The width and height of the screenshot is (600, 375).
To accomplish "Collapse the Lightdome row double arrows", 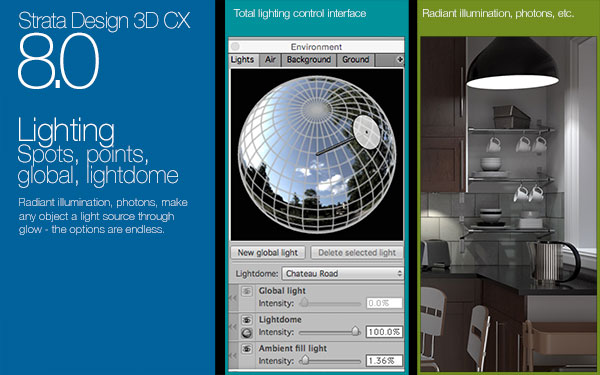I will click(x=233, y=326).
